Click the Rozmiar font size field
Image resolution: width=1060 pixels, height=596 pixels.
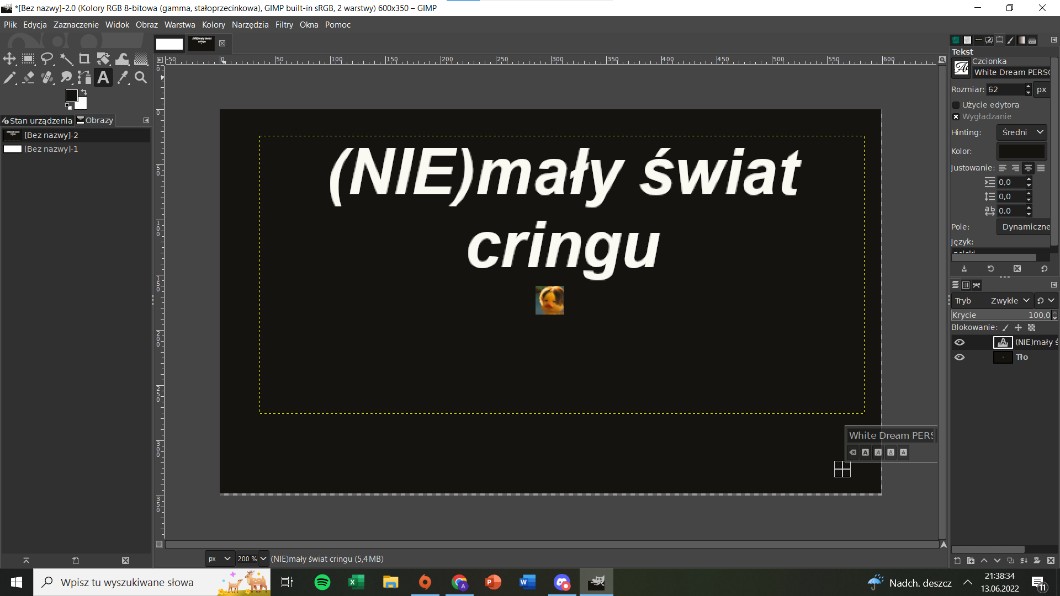point(1004,89)
